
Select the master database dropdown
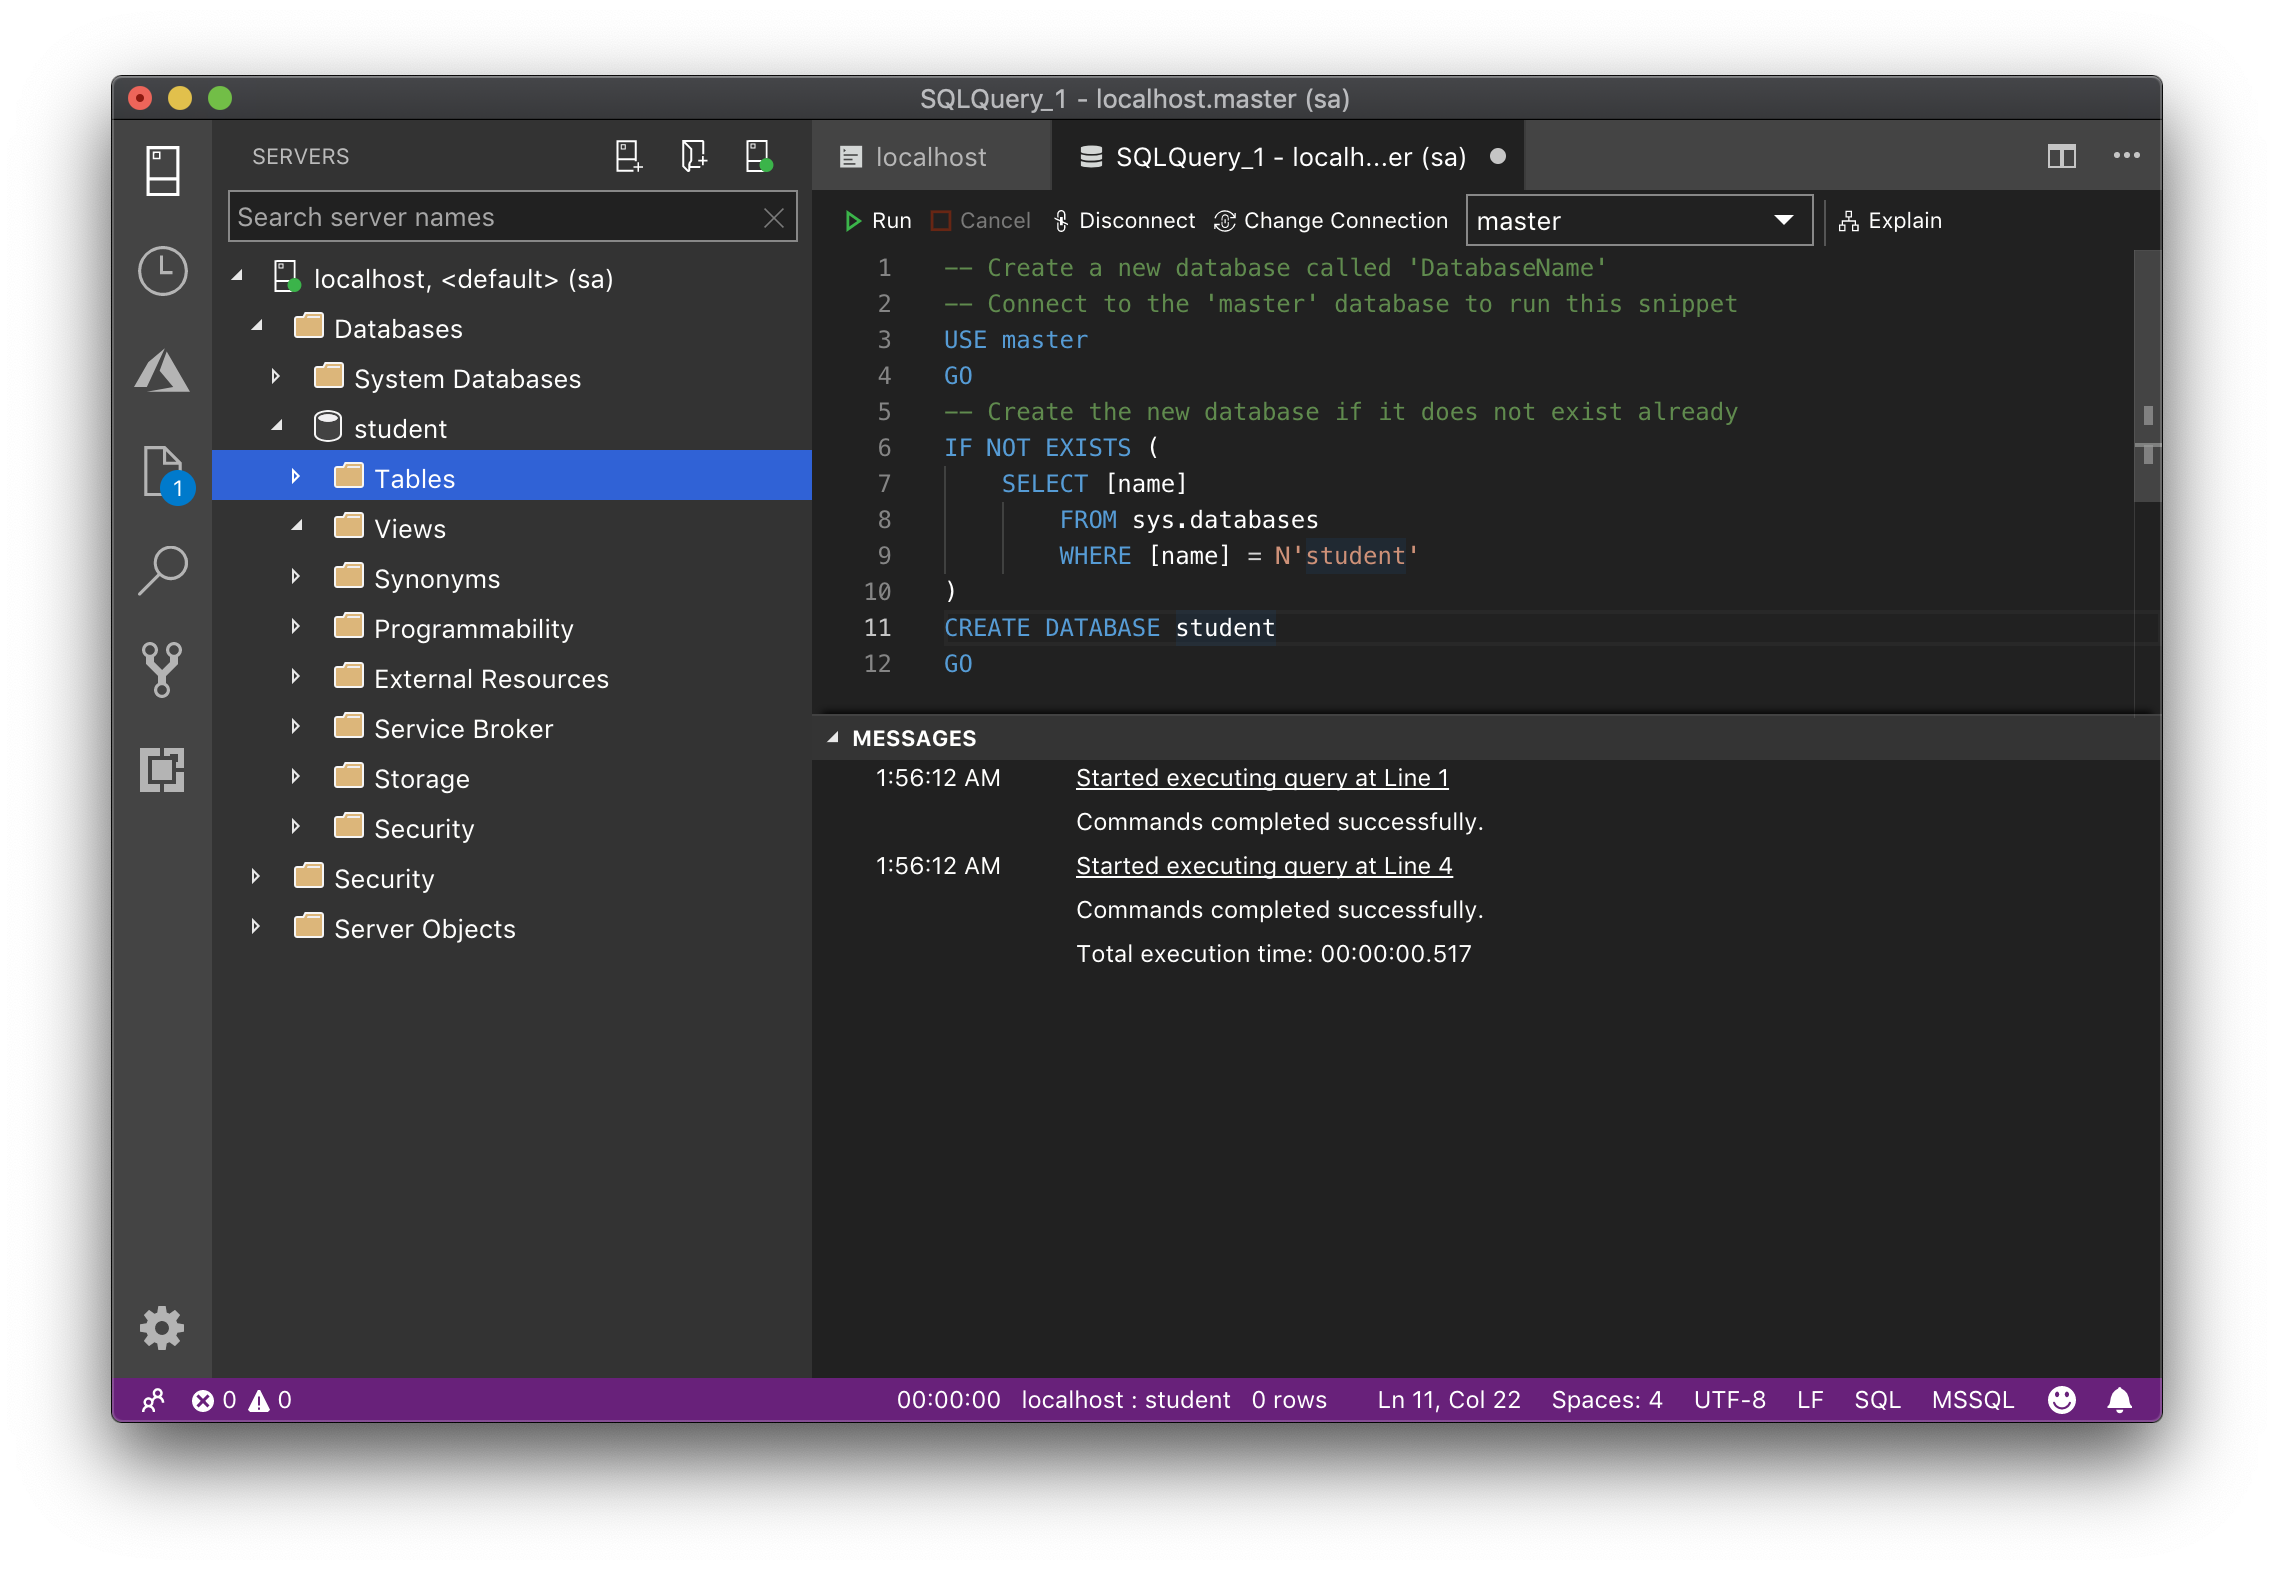pos(1636,219)
